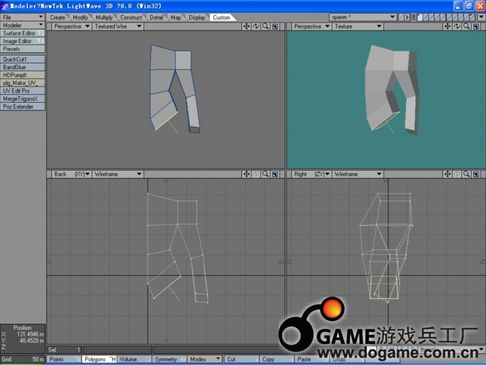Select layer 1 in the layer bank
This screenshot has height=365, width=486.
coord(420,17)
